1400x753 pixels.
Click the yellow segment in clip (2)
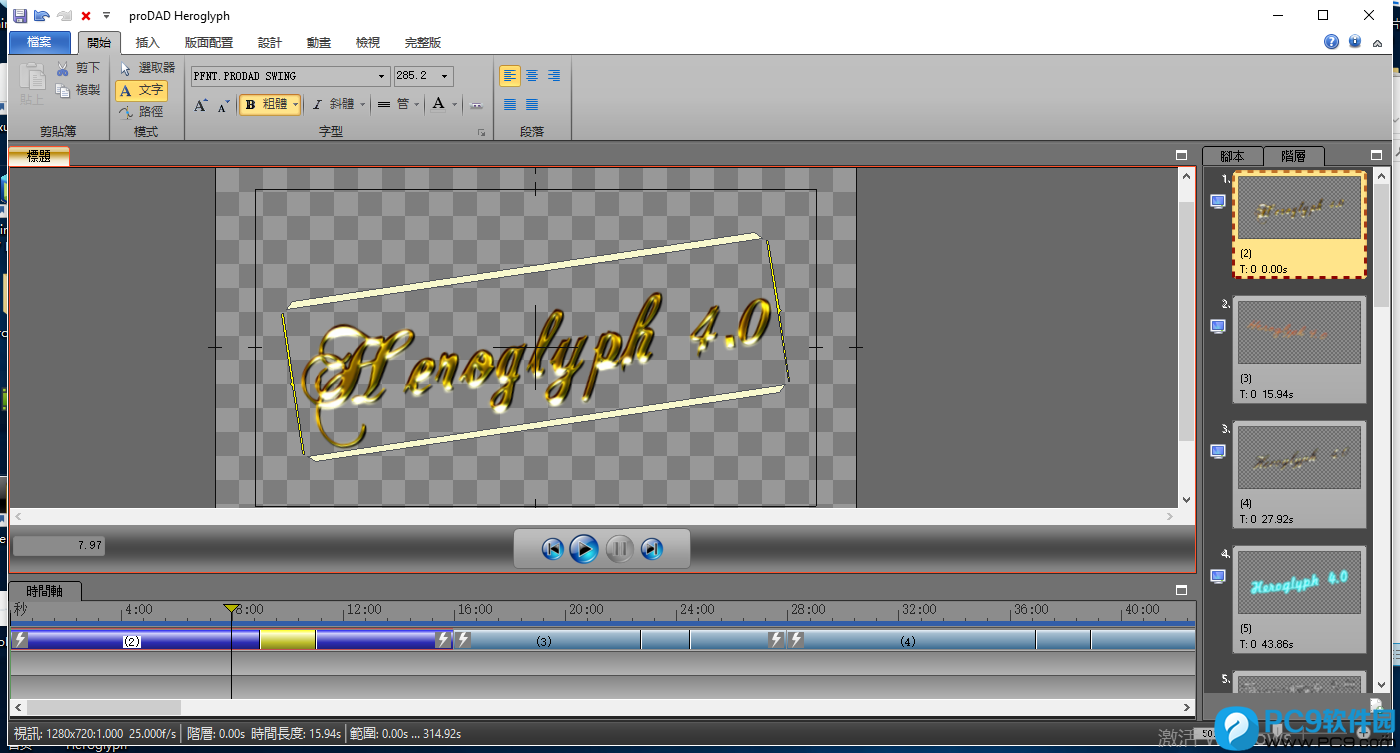tap(288, 640)
